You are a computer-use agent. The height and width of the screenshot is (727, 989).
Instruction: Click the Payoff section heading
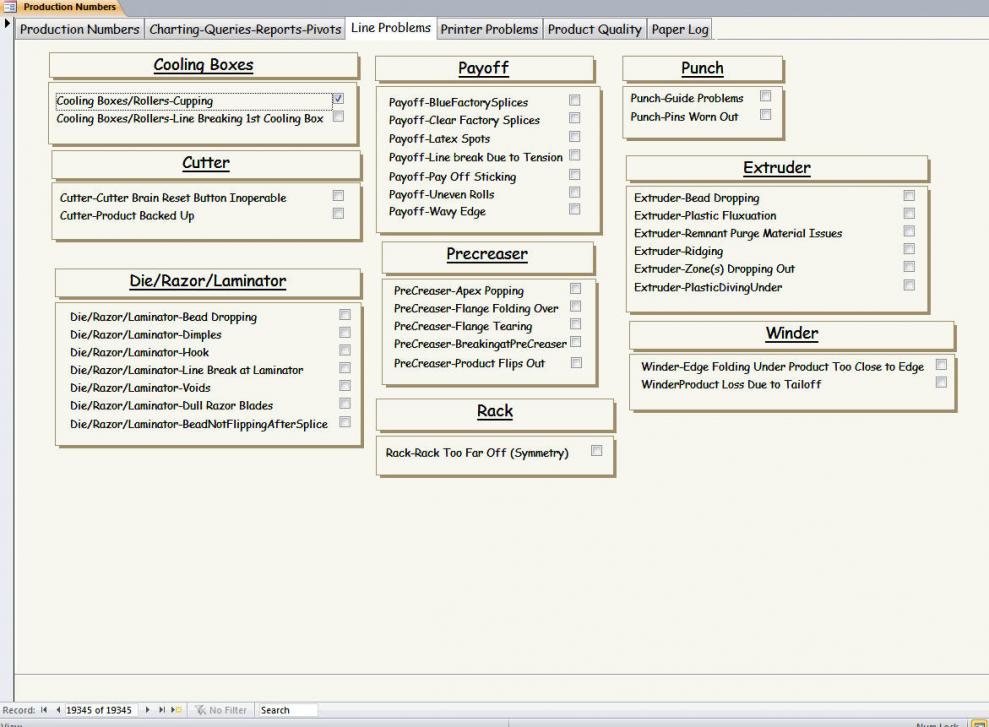tap(484, 68)
